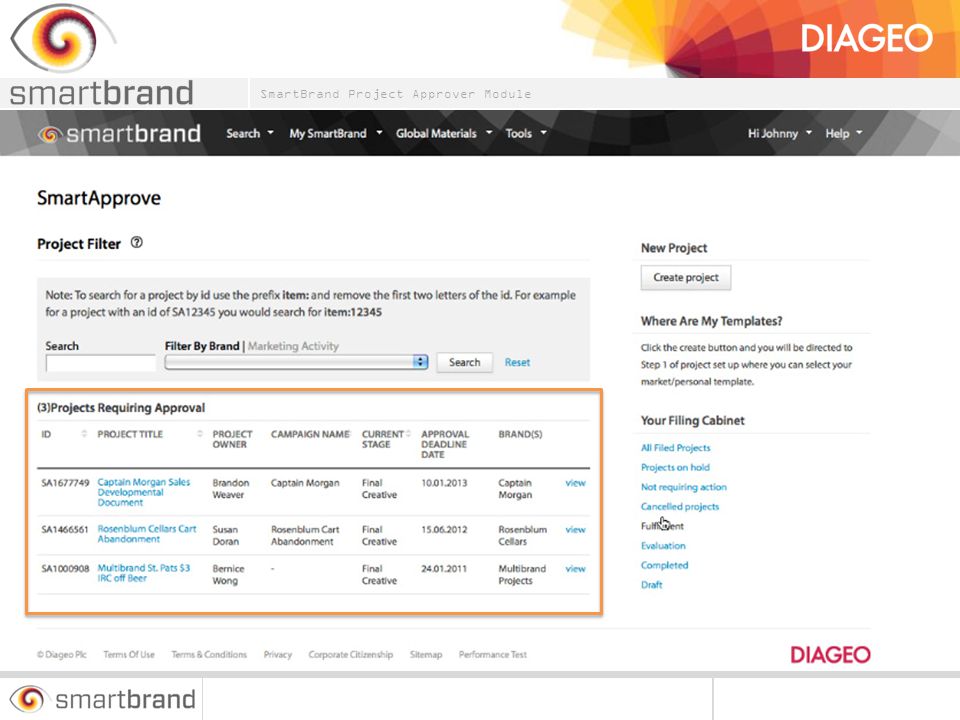The image size is (960, 720).
Task: Click the Create project button
Action: point(686,277)
